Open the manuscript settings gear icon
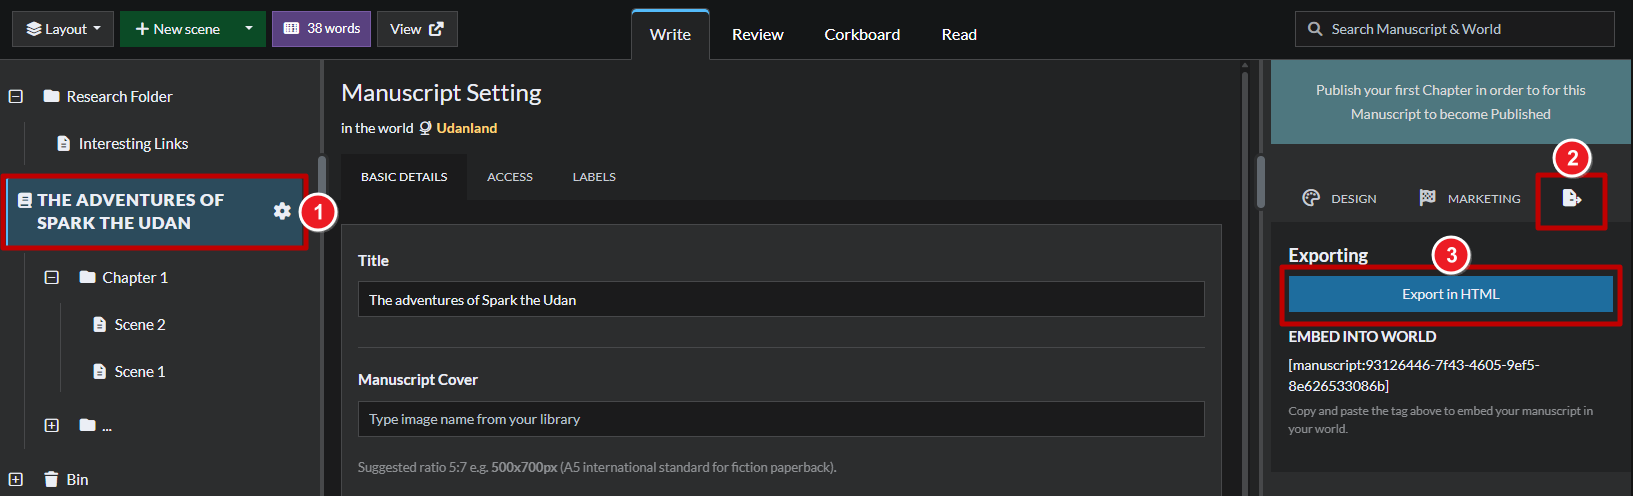The height and width of the screenshot is (496, 1633). click(x=282, y=211)
